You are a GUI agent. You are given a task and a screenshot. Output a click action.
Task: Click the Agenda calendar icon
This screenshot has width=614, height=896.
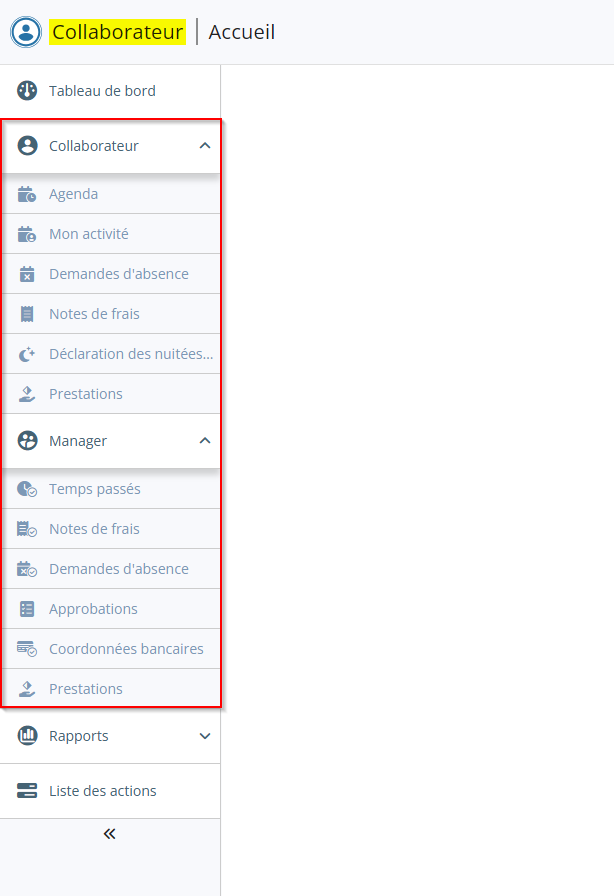click(x=27, y=194)
